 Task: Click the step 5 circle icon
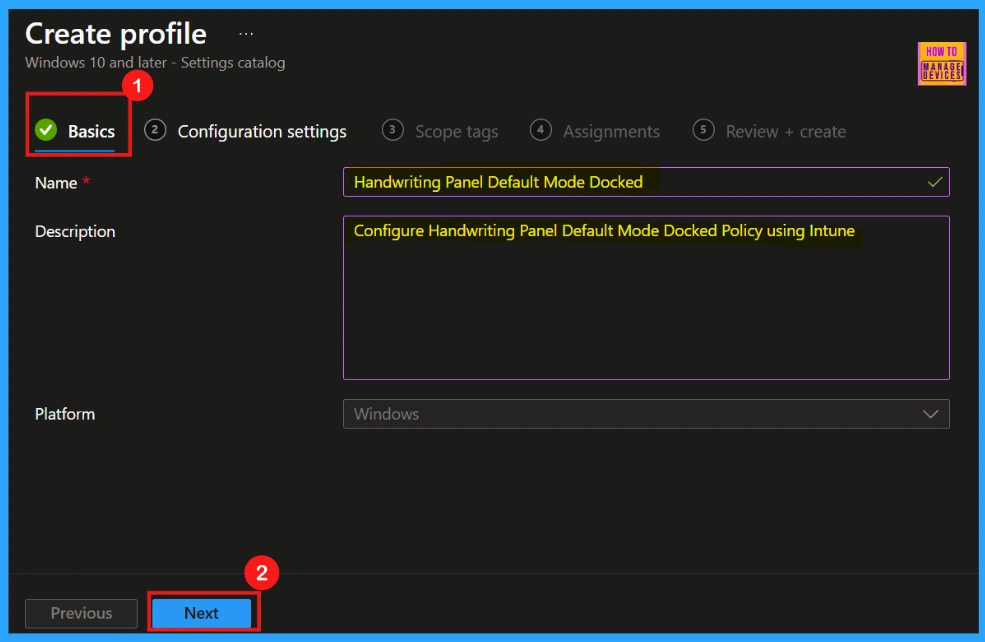(704, 130)
